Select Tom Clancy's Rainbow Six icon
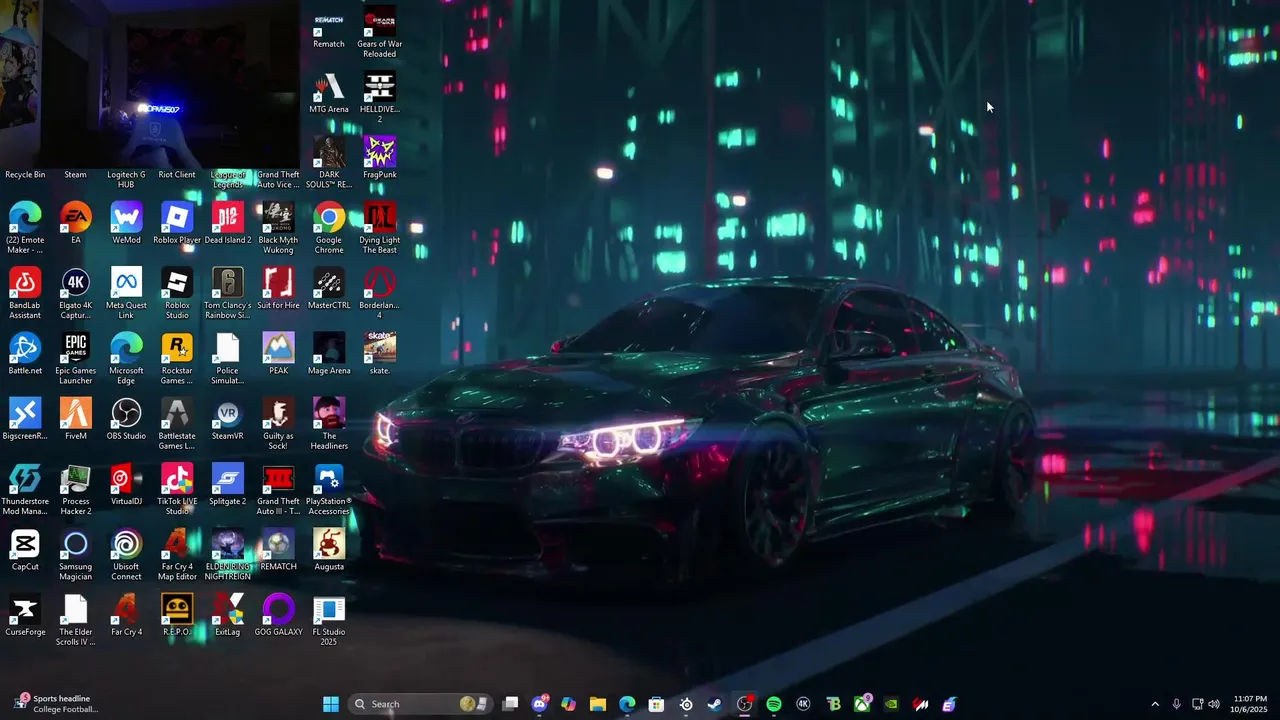The width and height of the screenshot is (1280, 720). pos(228,293)
